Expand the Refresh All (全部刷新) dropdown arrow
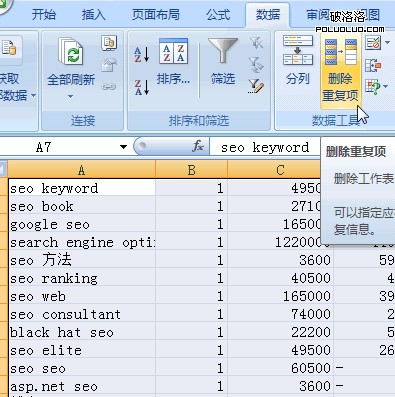Screen dimensions: 395x397 coord(70,96)
